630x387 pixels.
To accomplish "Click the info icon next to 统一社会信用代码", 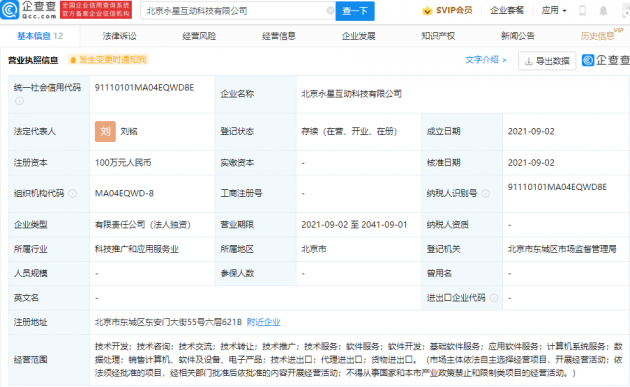I will click(19, 101).
